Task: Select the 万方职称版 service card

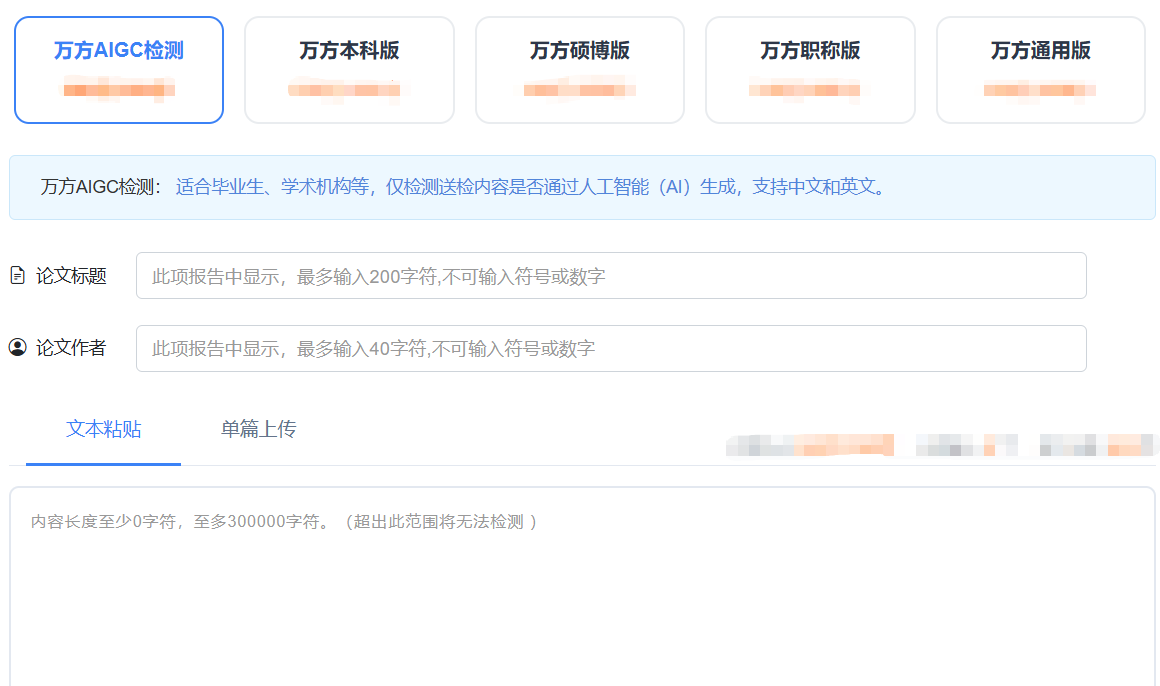Action: pyautogui.click(x=810, y=68)
